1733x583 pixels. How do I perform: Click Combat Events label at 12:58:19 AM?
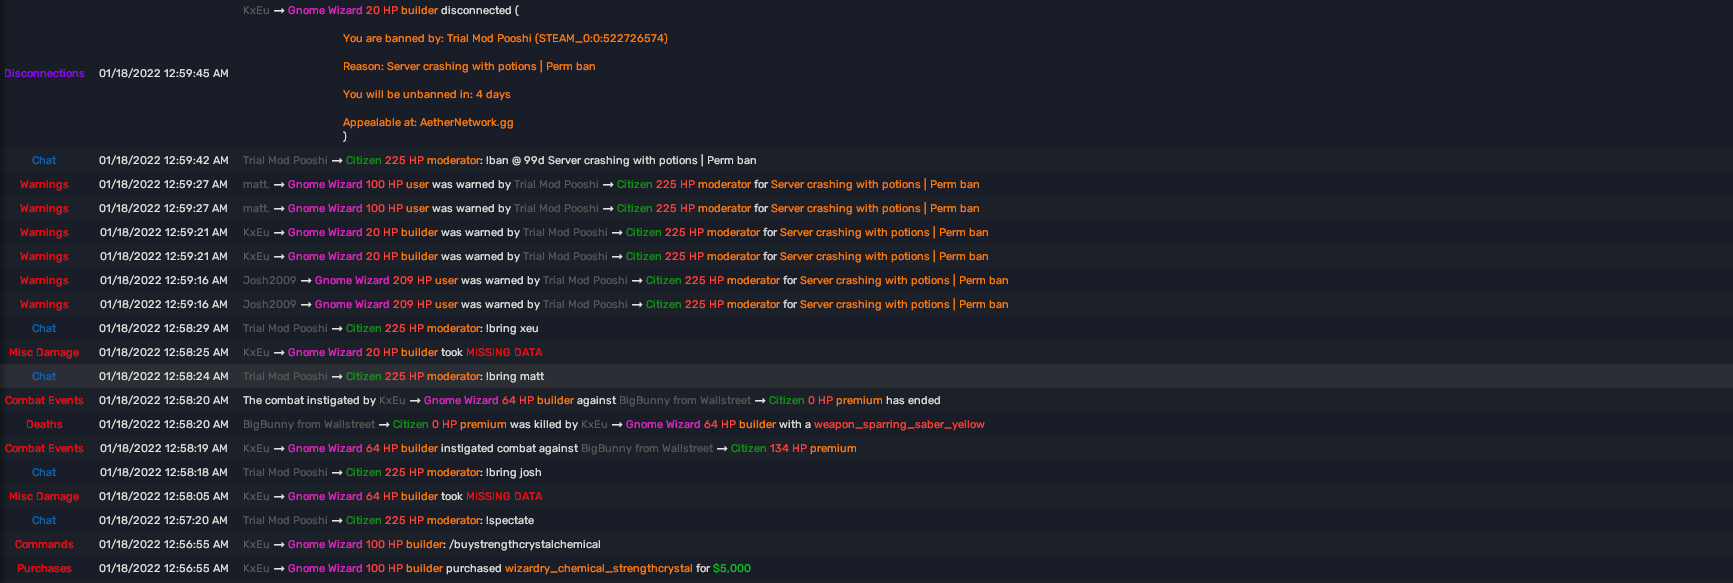point(44,449)
